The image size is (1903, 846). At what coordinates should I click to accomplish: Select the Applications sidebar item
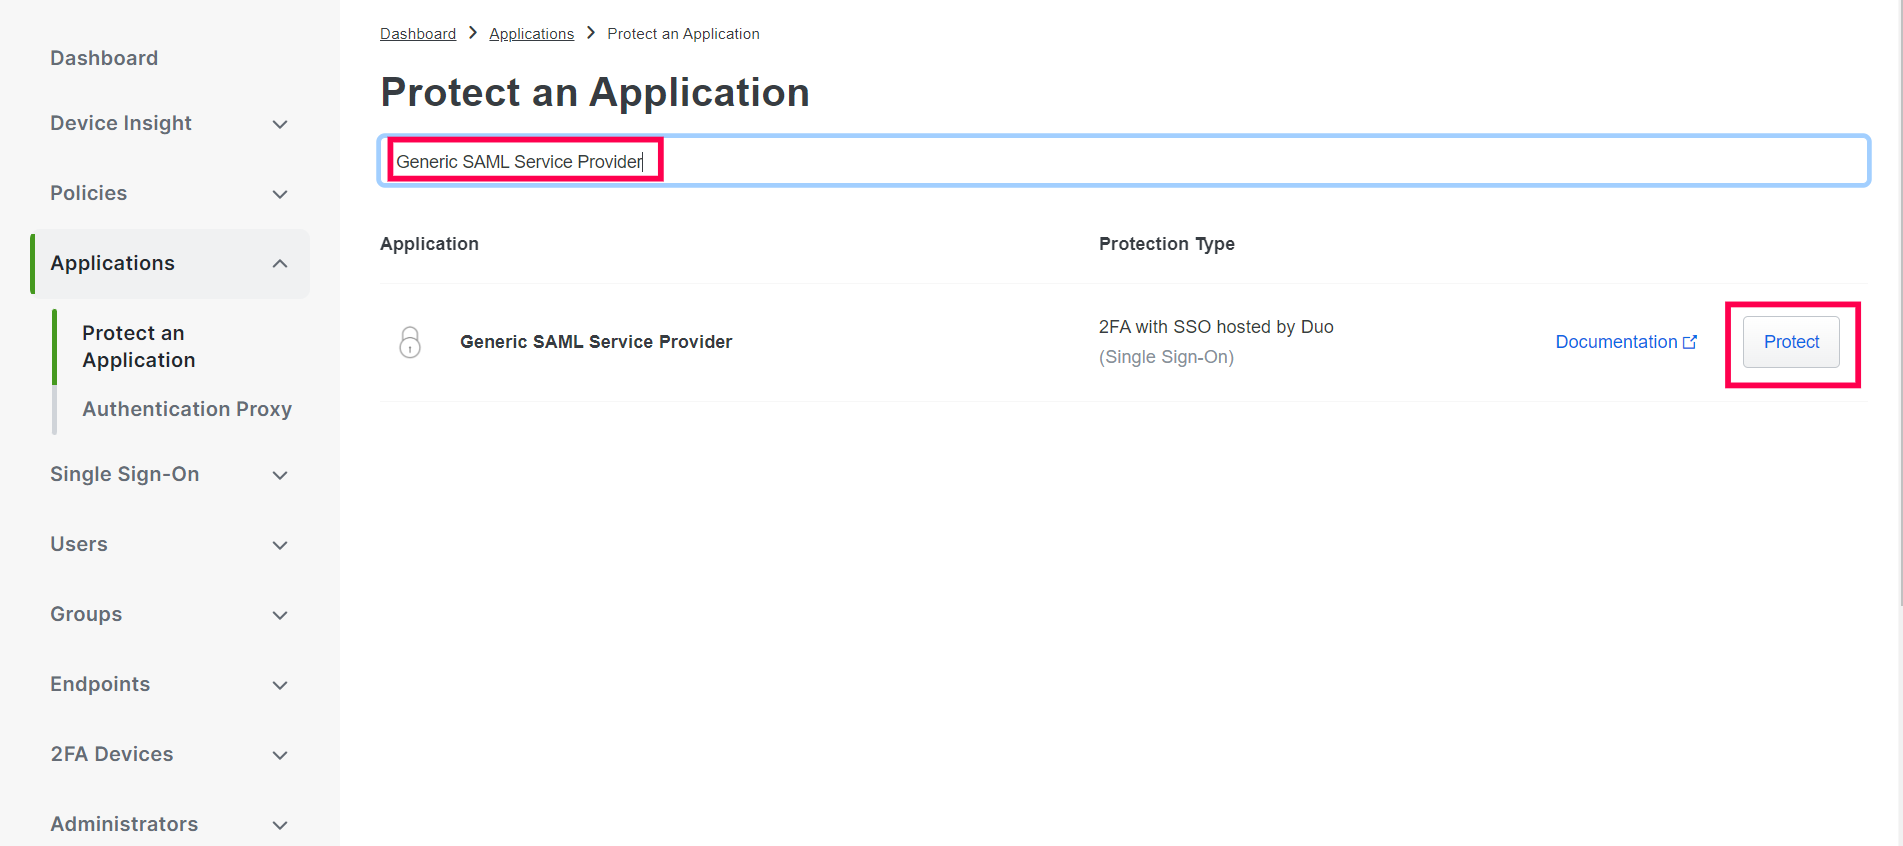click(113, 263)
